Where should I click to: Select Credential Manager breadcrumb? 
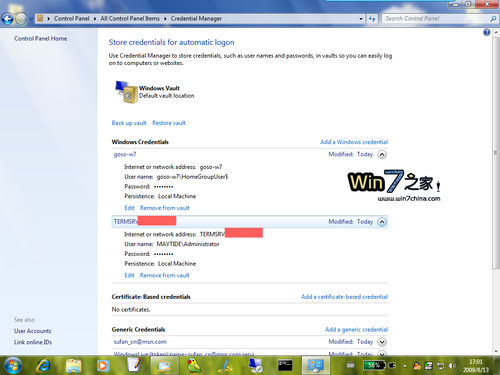coord(196,19)
